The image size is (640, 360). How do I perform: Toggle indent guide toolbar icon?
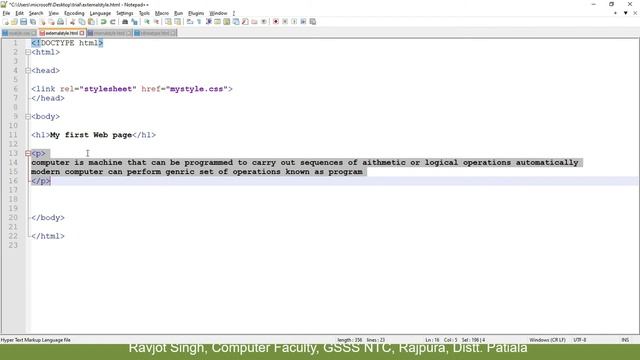tap(209, 22)
